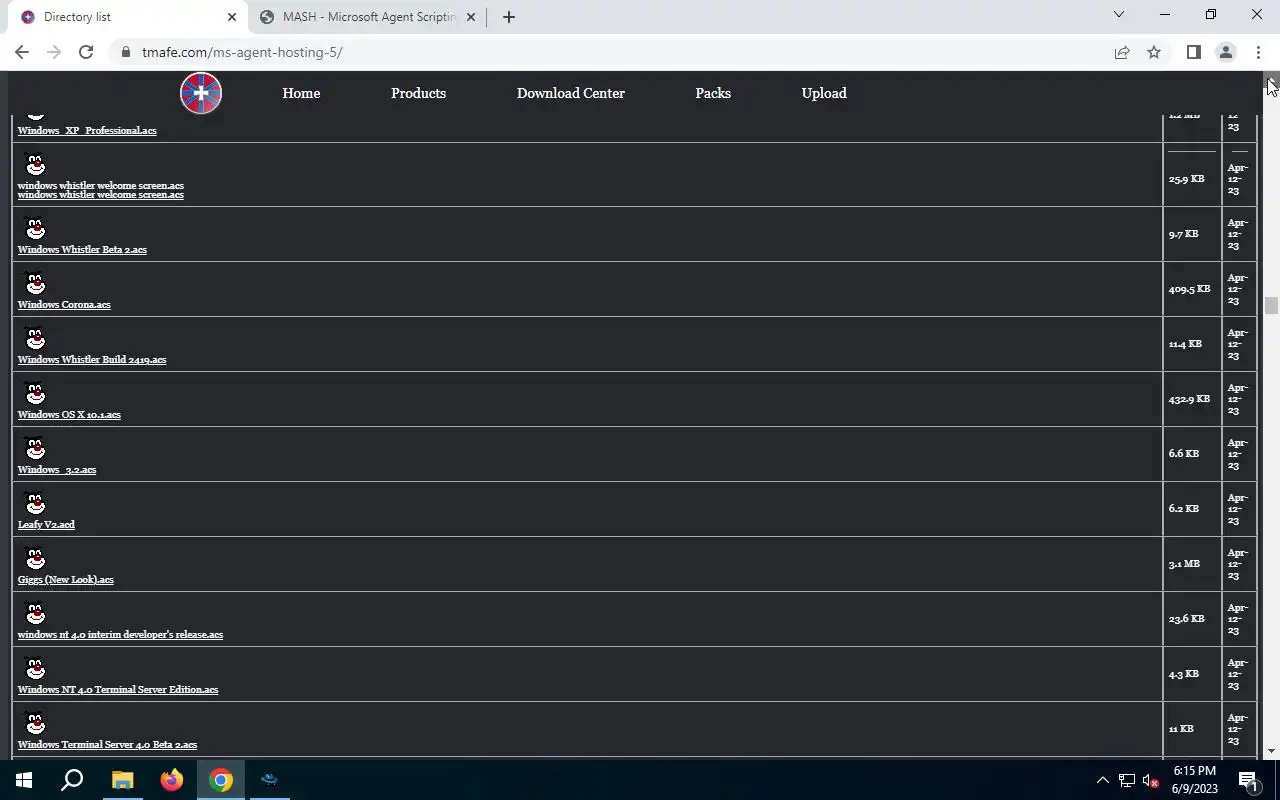The width and height of the screenshot is (1280, 800).
Task: Click the agent icon above Windows OS X 10.1.acs
Action: click(x=35, y=394)
